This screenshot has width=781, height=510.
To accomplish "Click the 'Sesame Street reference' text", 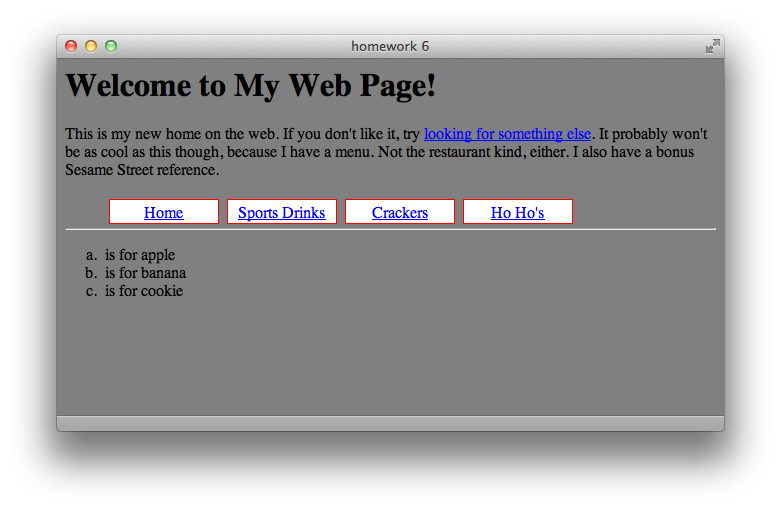I will [141, 170].
